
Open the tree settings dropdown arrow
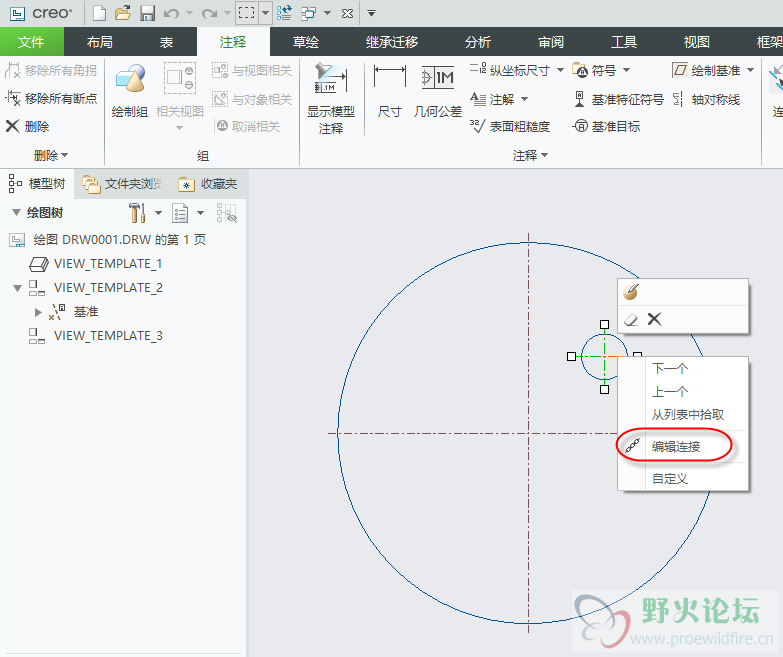158,213
